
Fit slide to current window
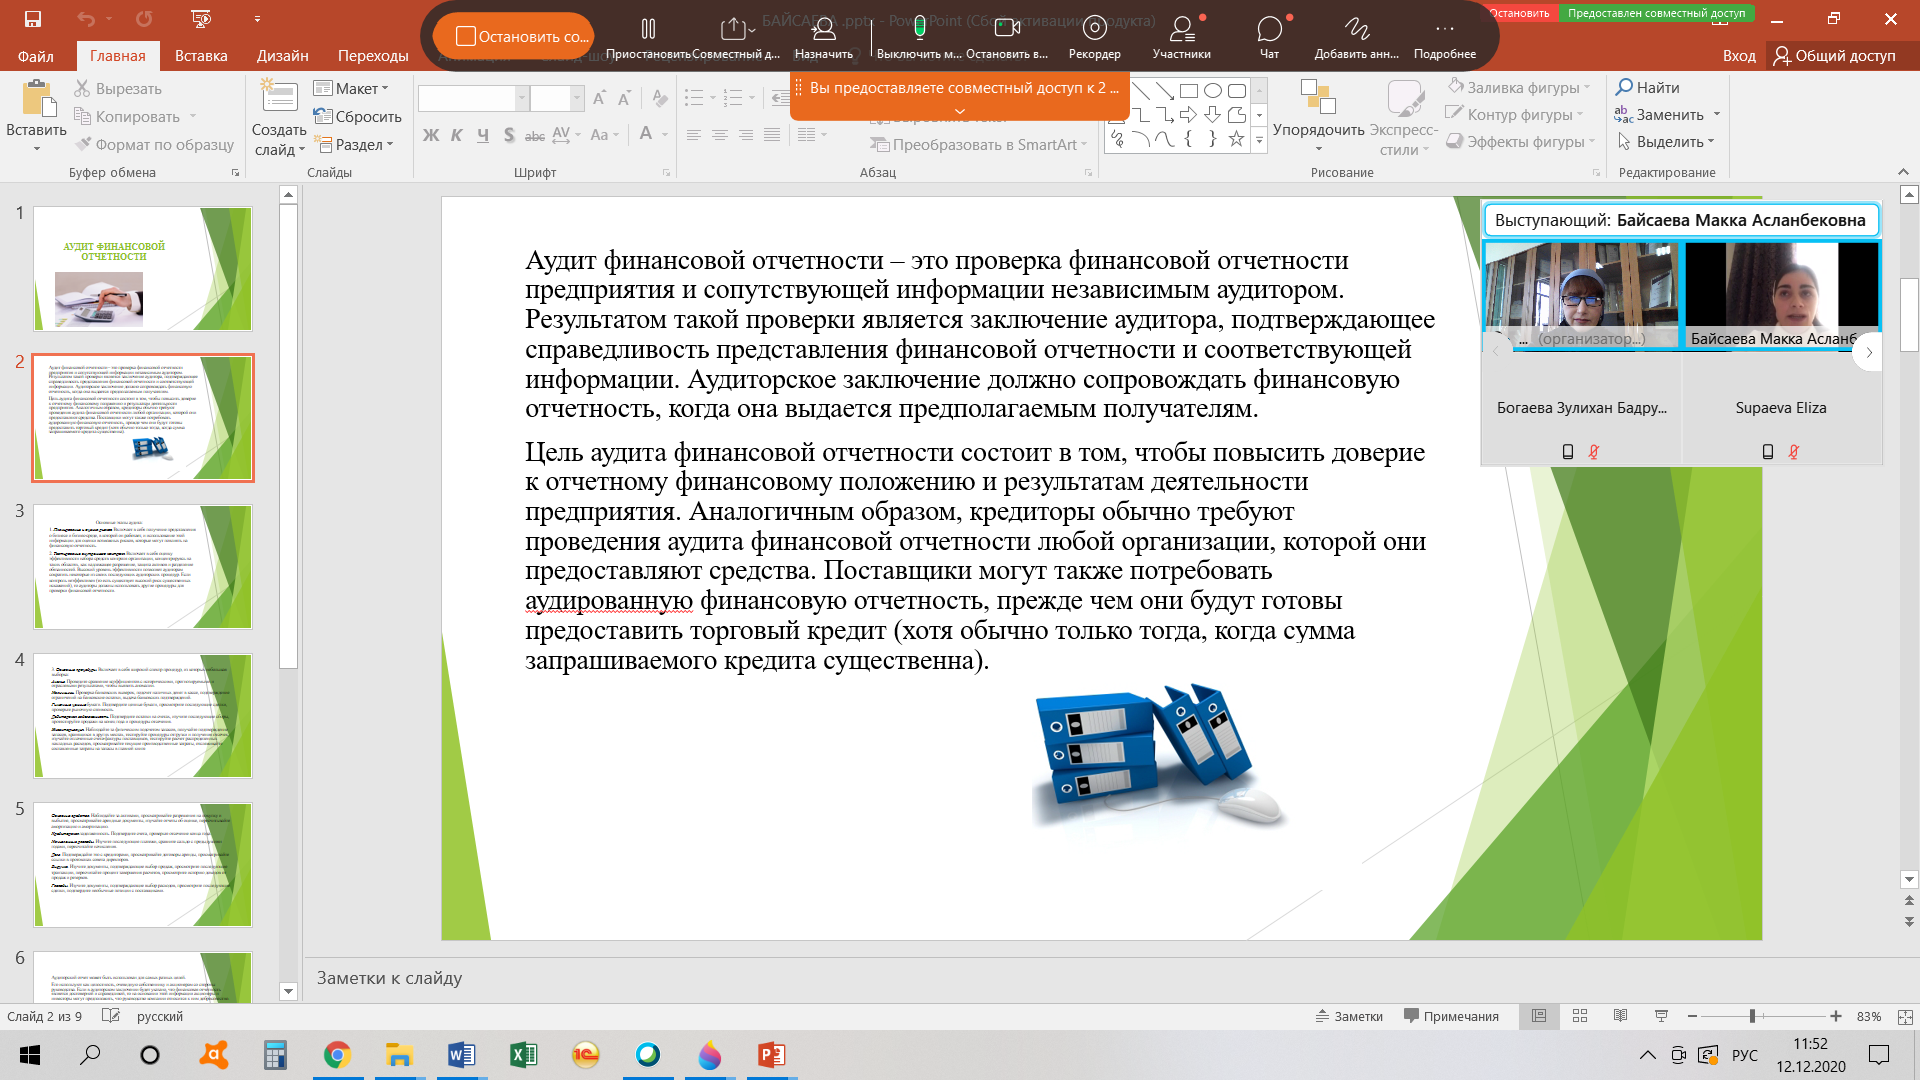(x=1904, y=1016)
